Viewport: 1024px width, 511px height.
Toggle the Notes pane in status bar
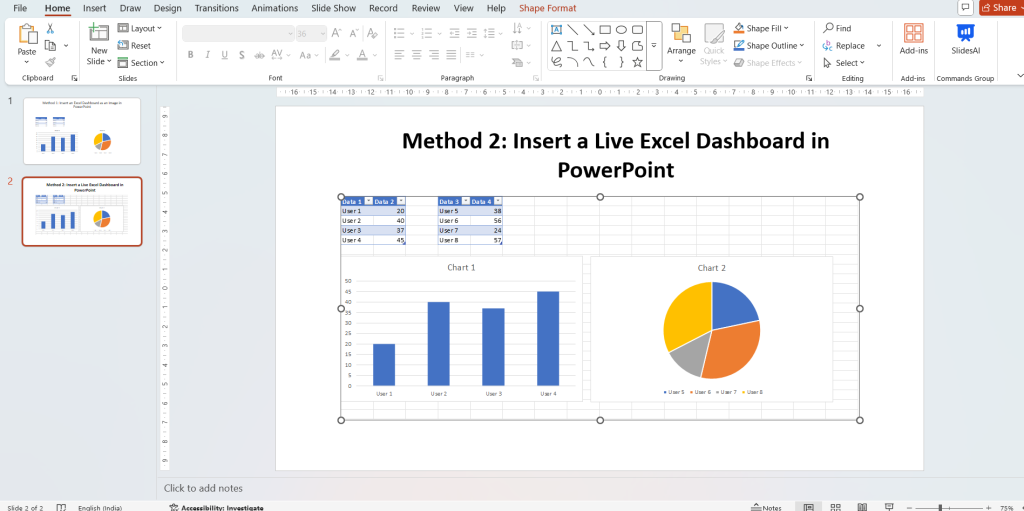767,507
